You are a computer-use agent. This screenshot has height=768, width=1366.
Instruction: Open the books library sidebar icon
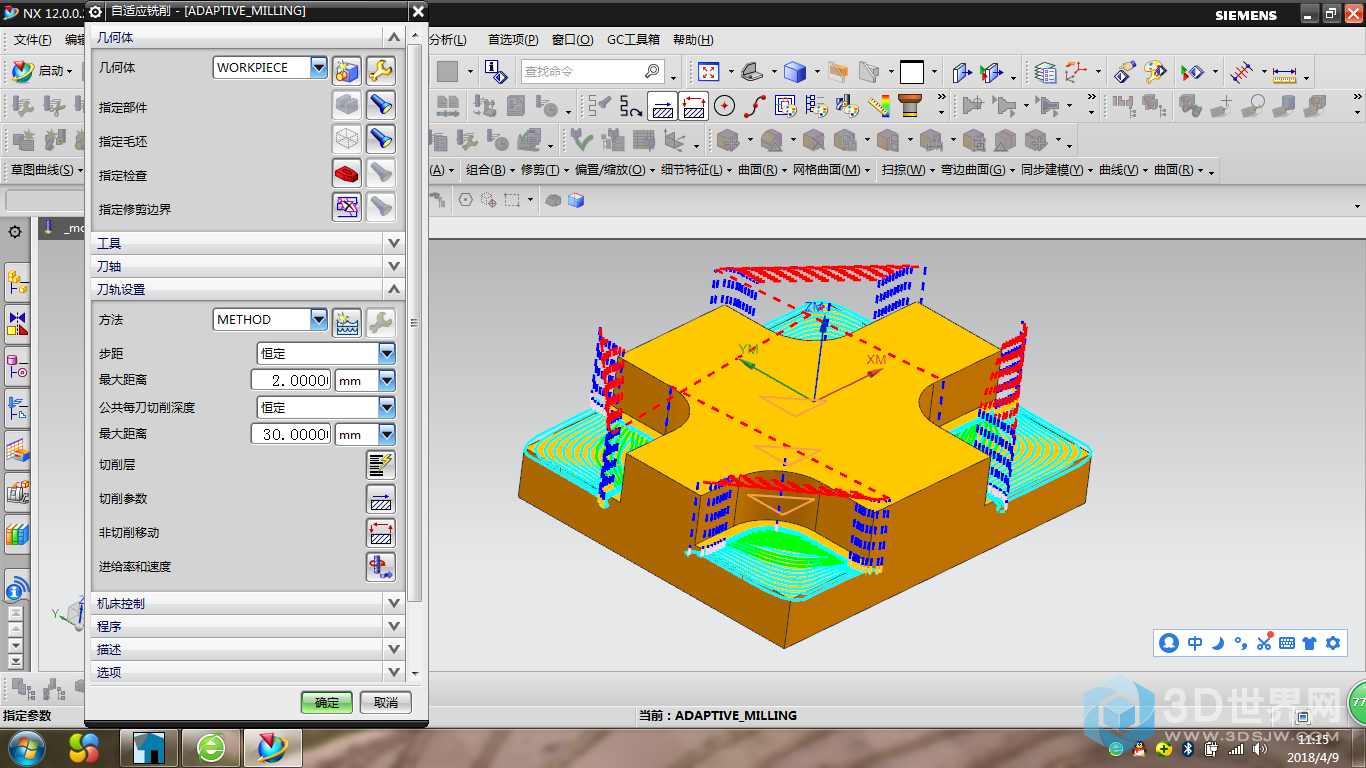pyautogui.click(x=17, y=535)
